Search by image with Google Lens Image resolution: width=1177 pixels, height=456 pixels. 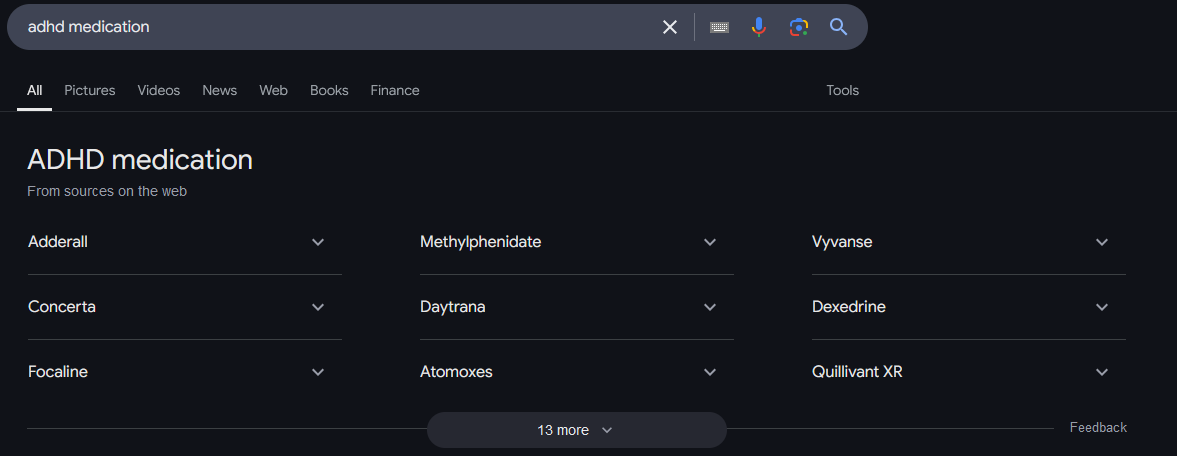tap(798, 27)
